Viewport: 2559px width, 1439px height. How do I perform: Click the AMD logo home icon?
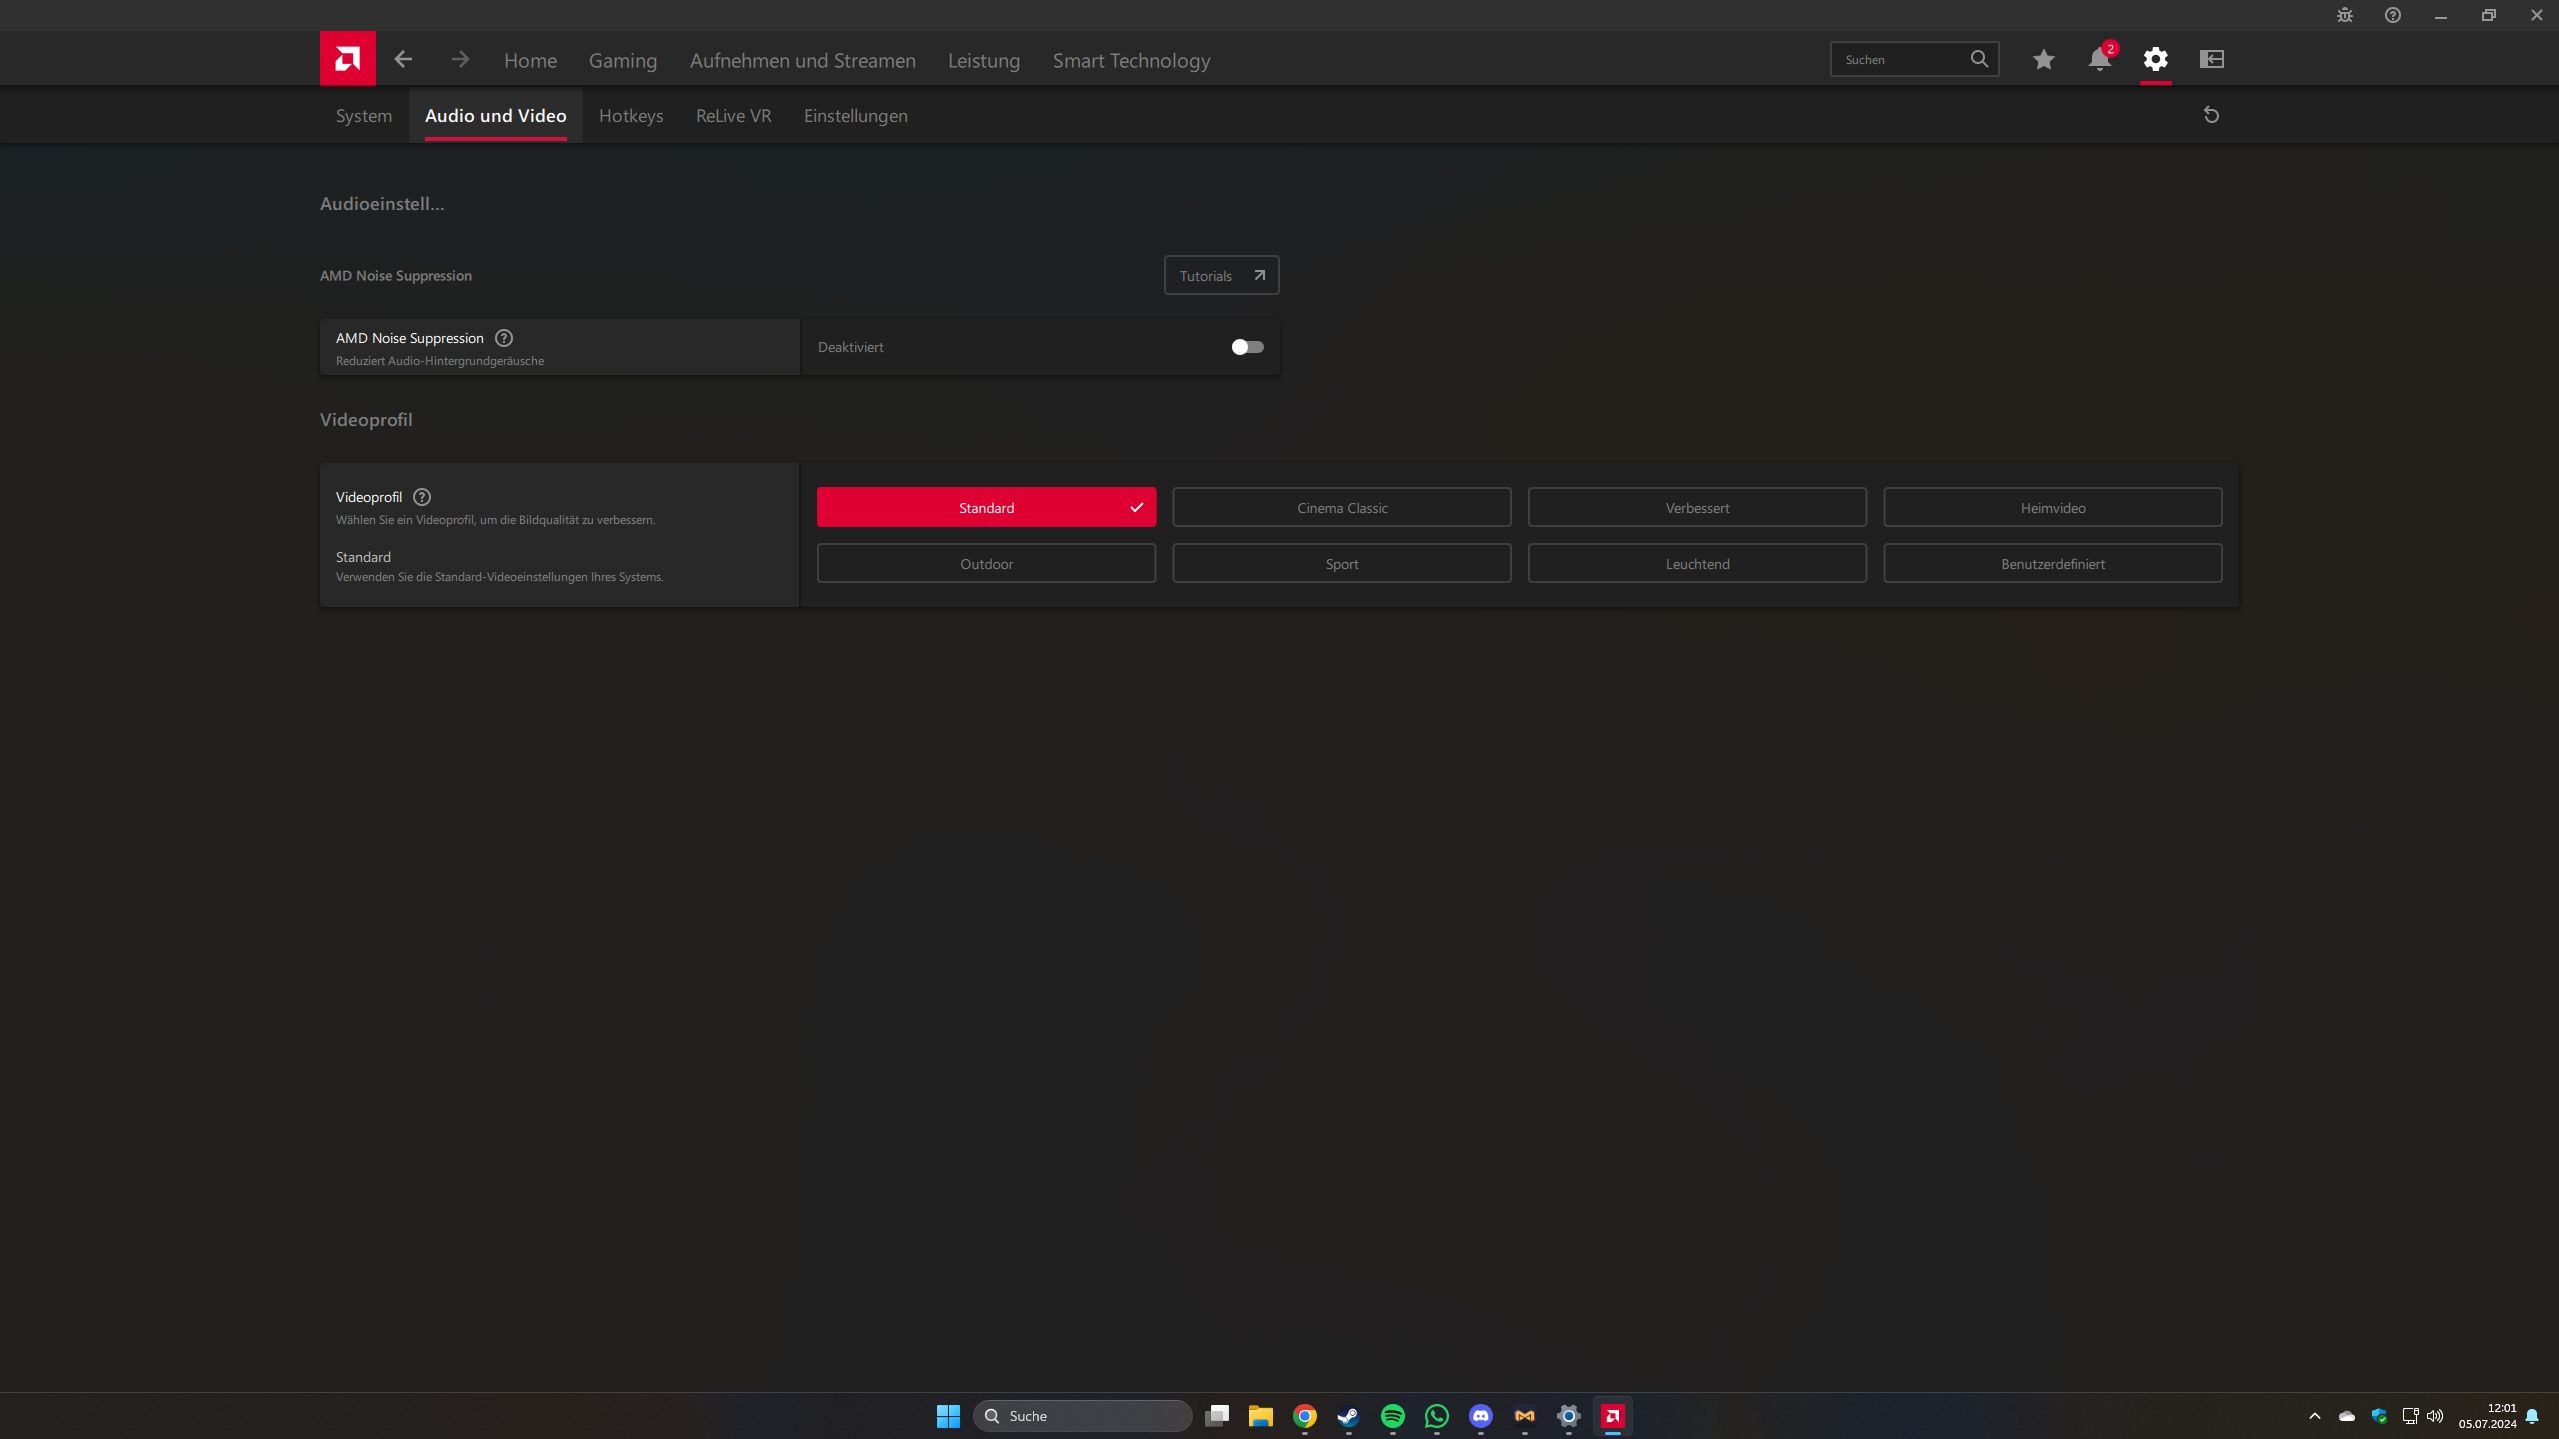point(347,59)
